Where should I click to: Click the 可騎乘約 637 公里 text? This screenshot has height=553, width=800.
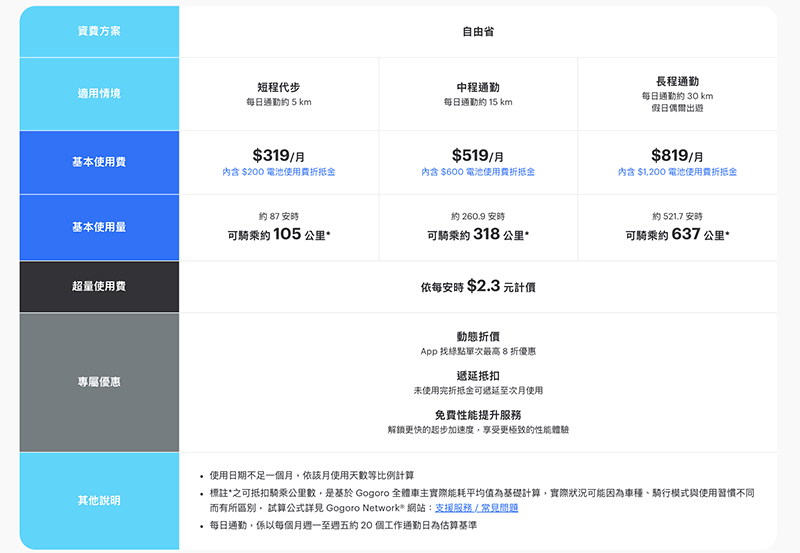tap(677, 236)
